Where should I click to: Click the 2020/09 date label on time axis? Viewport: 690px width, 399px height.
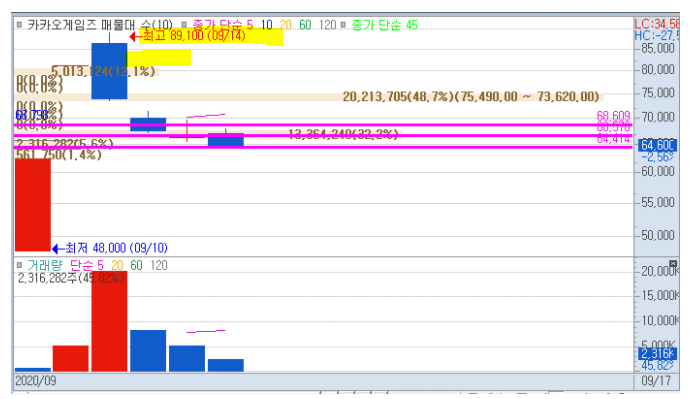coord(36,381)
